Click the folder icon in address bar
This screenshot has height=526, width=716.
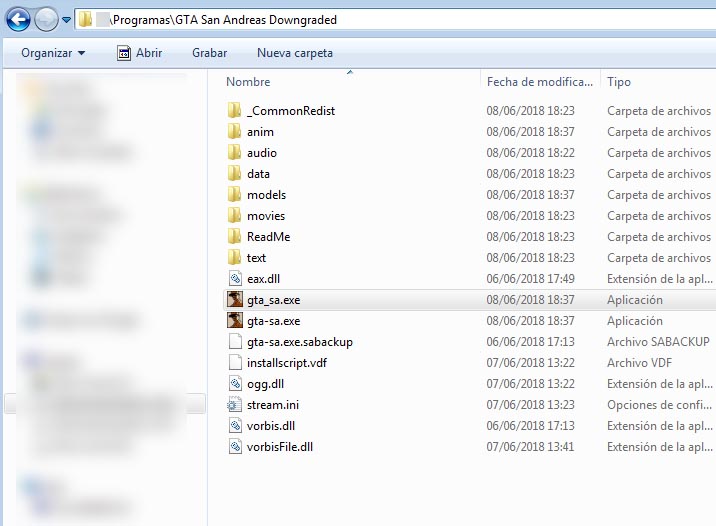(x=85, y=20)
